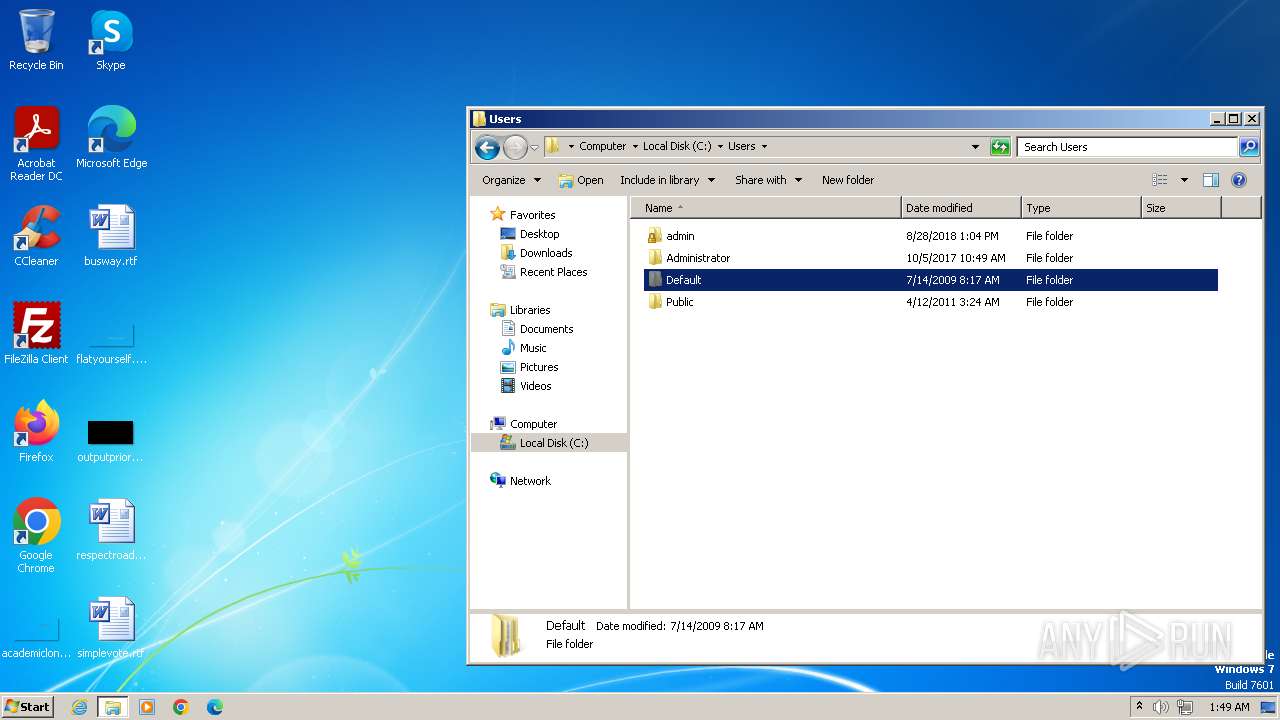Open Chrome from the taskbar

[x=181, y=707]
